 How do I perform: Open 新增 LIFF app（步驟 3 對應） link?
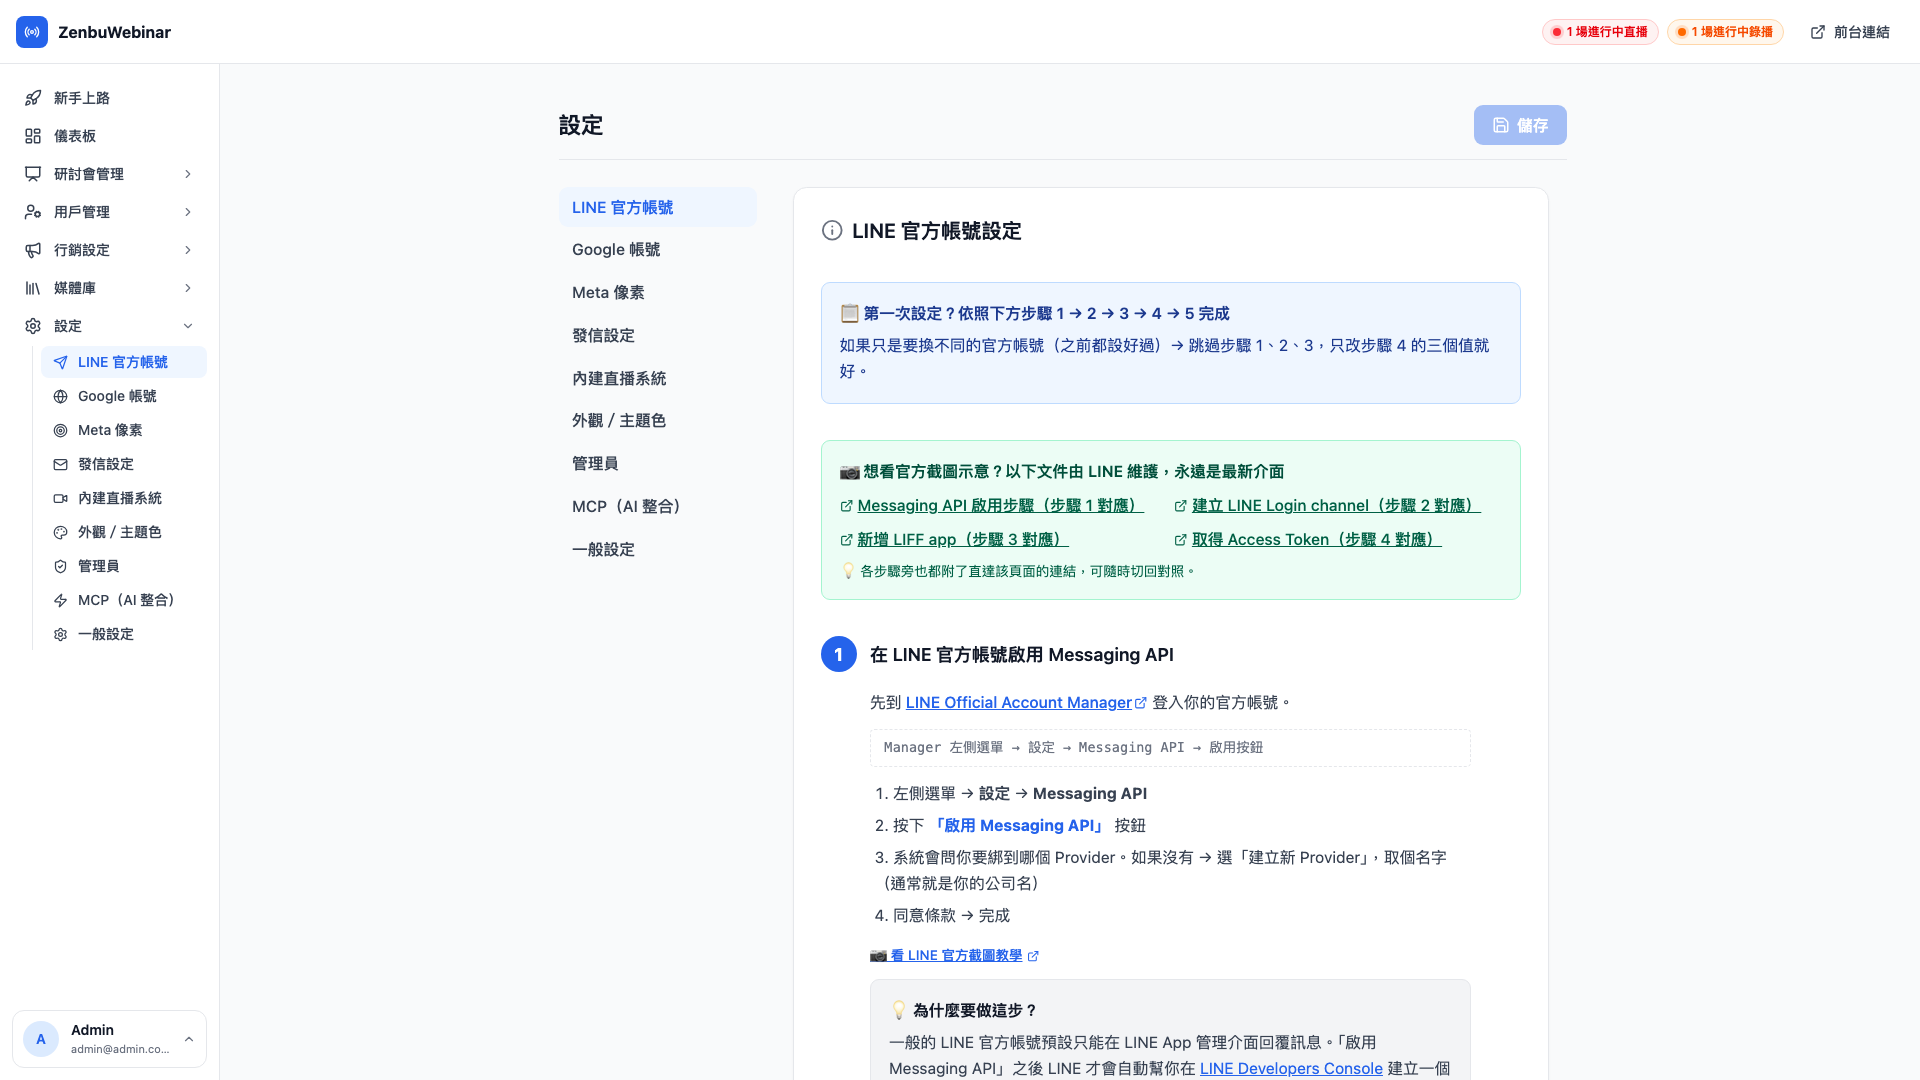[x=963, y=540]
